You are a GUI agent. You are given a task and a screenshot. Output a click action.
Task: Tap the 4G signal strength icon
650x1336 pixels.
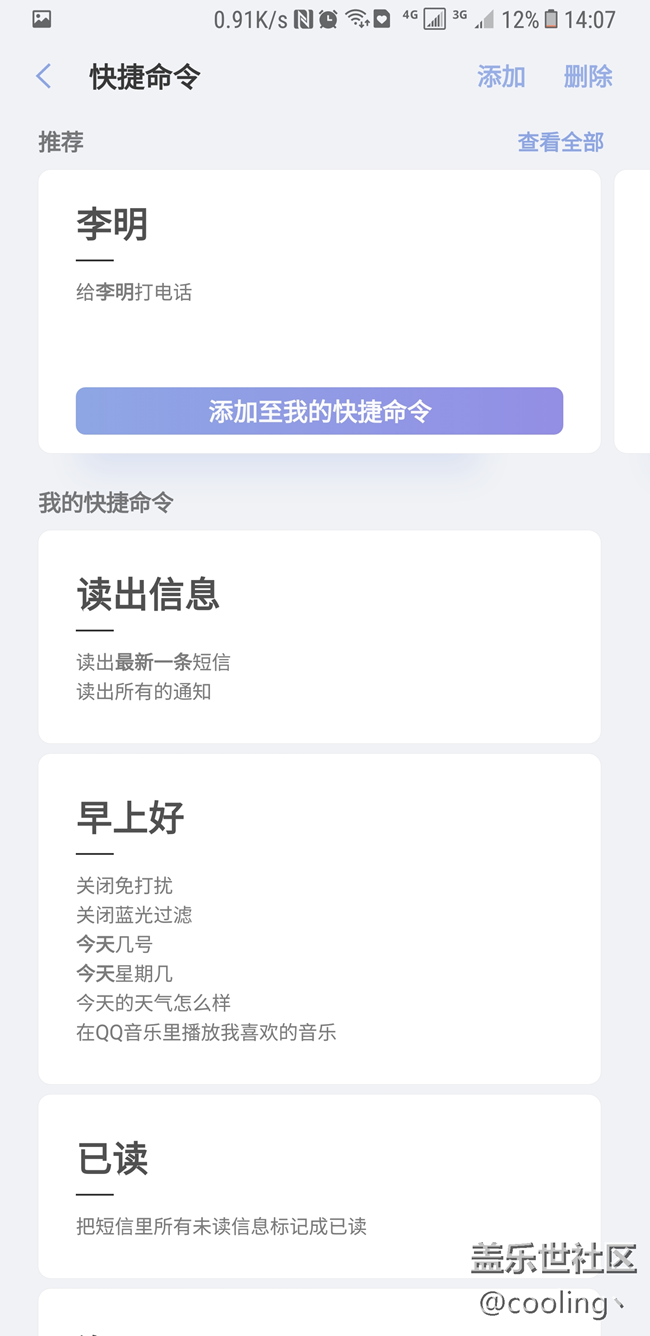(435, 19)
